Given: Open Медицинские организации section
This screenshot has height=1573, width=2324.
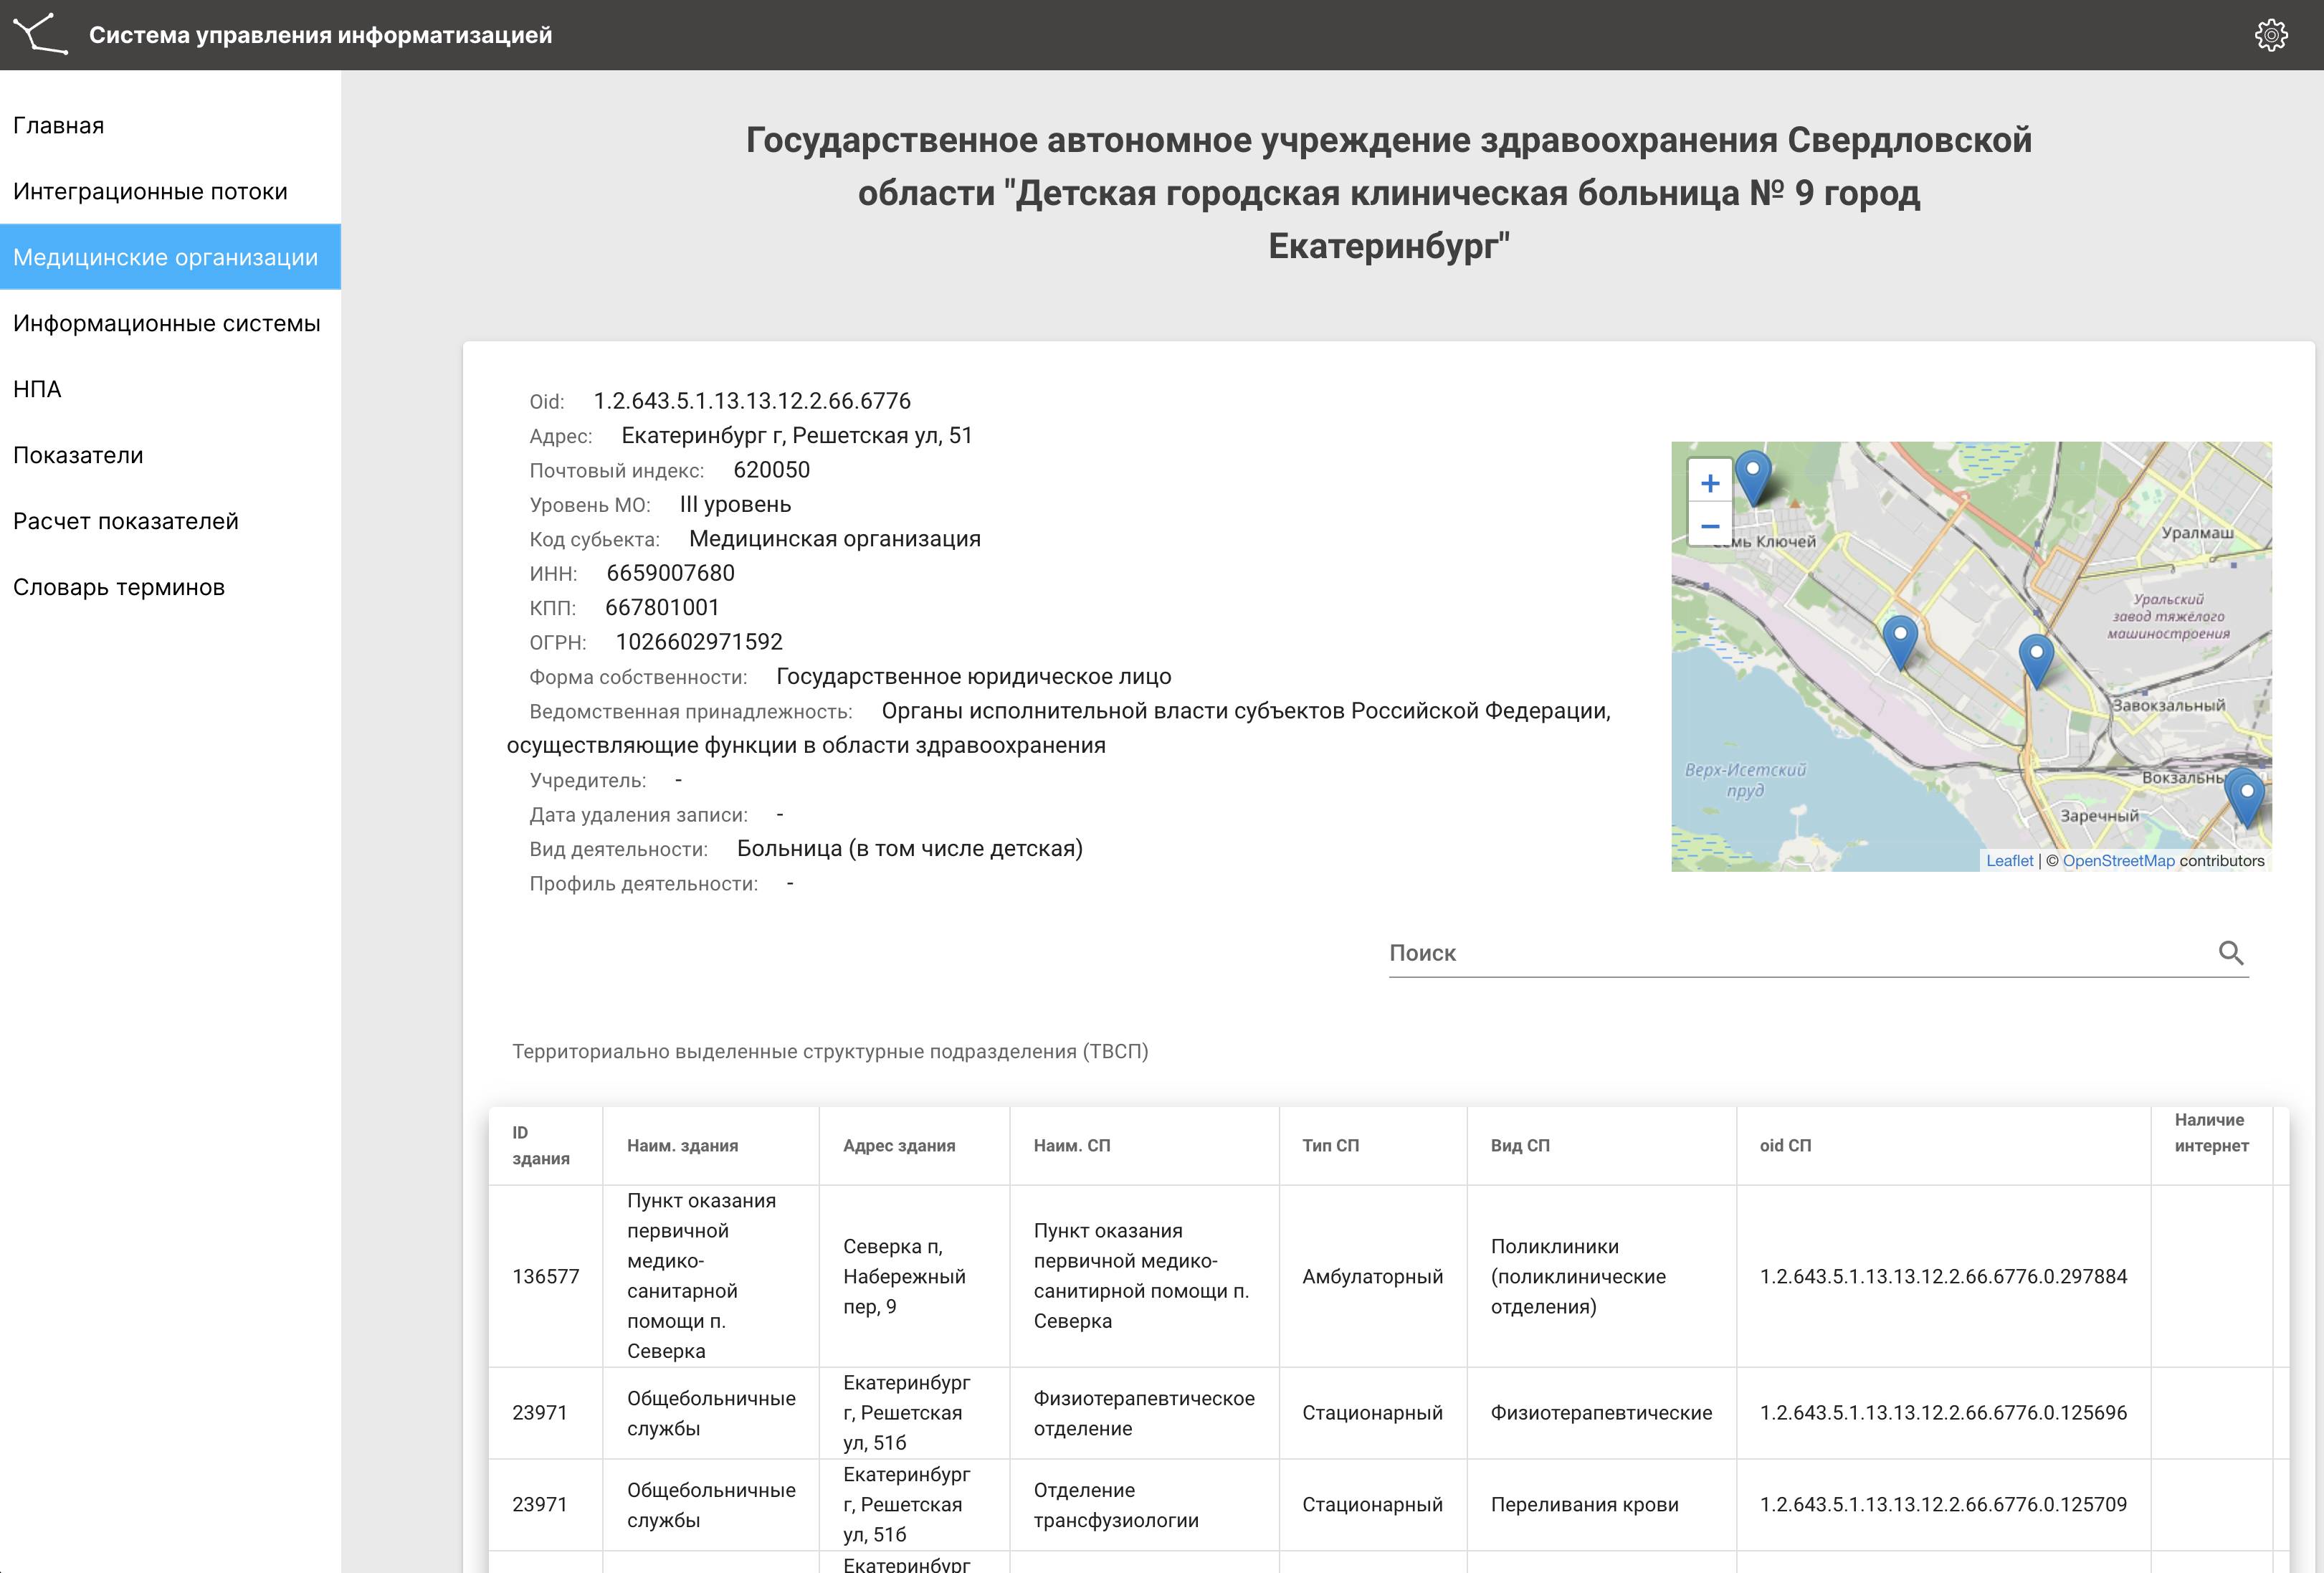Looking at the screenshot, I should point(170,257).
